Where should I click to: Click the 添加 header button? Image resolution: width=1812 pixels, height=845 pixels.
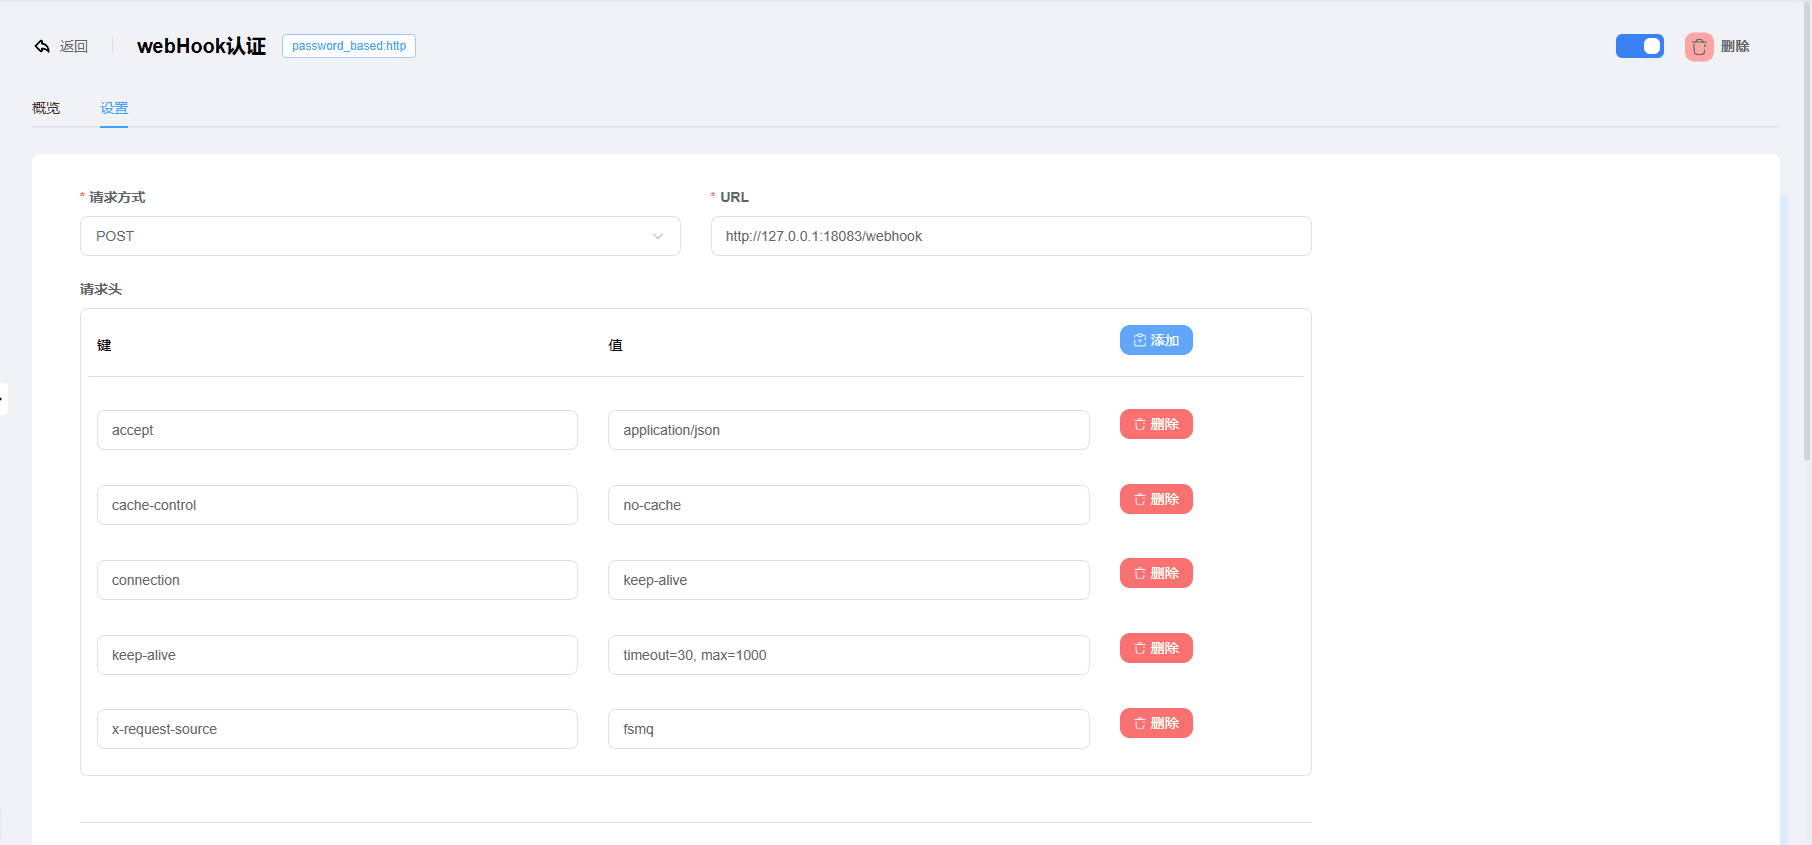point(1156,340)
